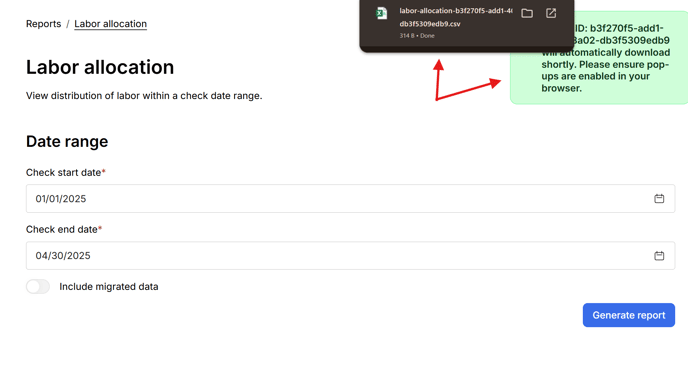Screen dimensions: 688x381
Task: Click the Check start date label
Action: 64,173
